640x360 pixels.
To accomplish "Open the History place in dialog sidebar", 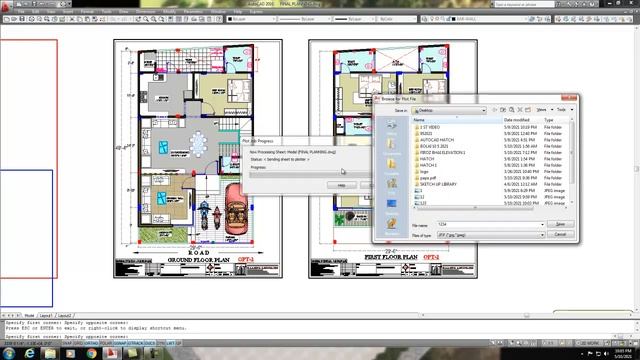I will tap(391, 127).
